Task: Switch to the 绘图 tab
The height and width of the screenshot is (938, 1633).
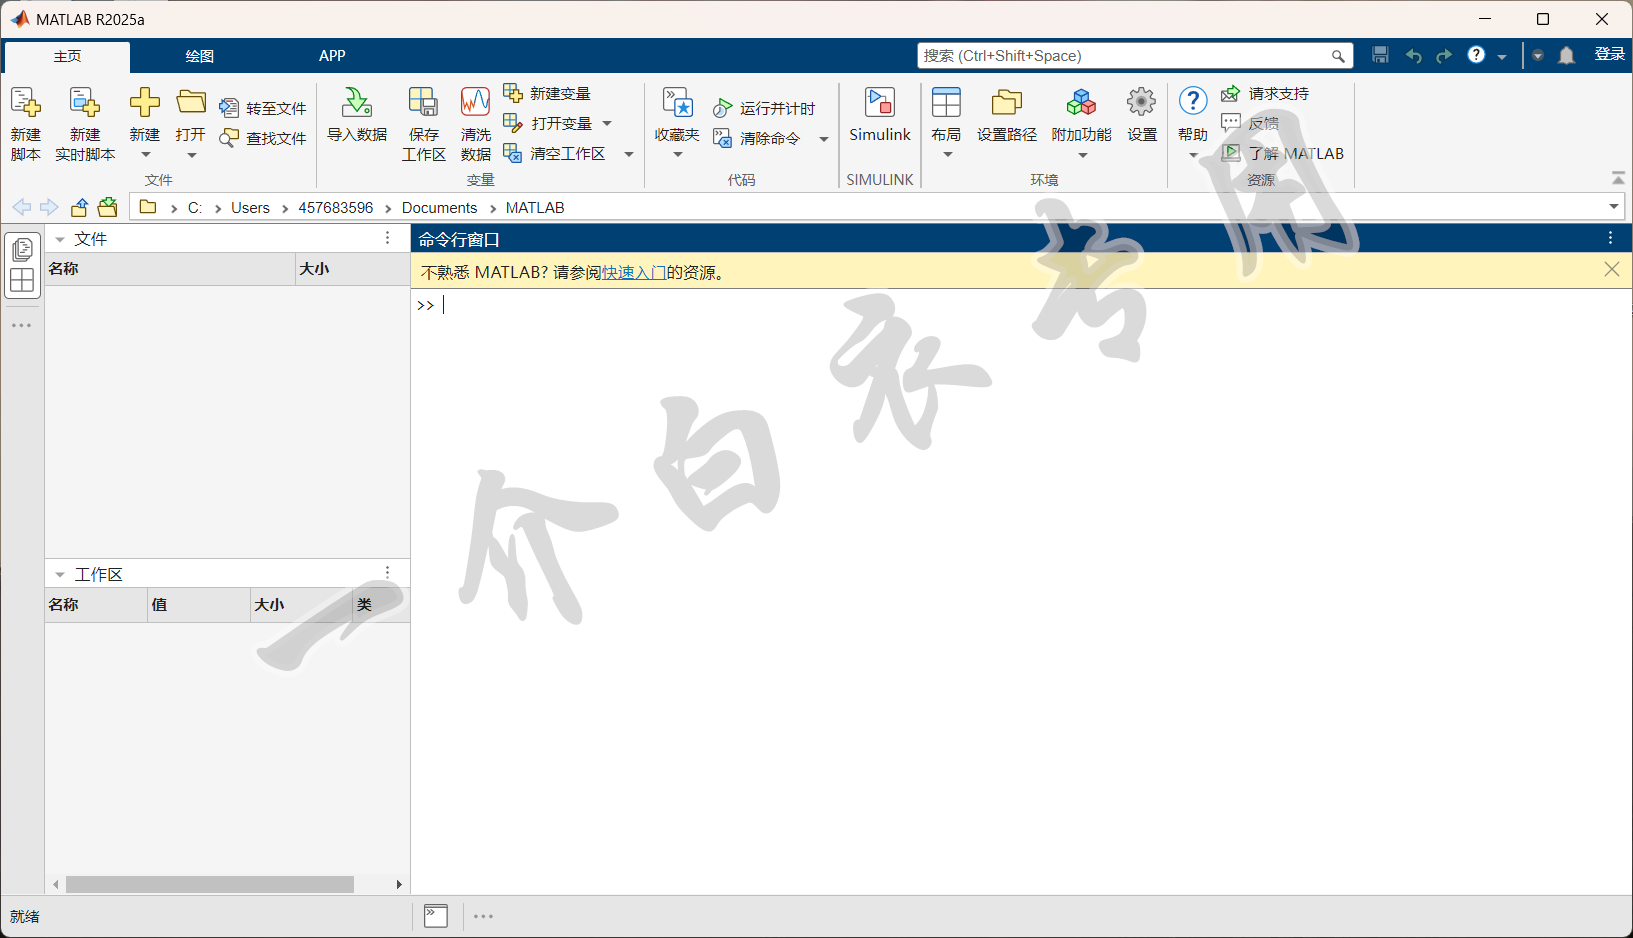Action: [x=200, y=56]
